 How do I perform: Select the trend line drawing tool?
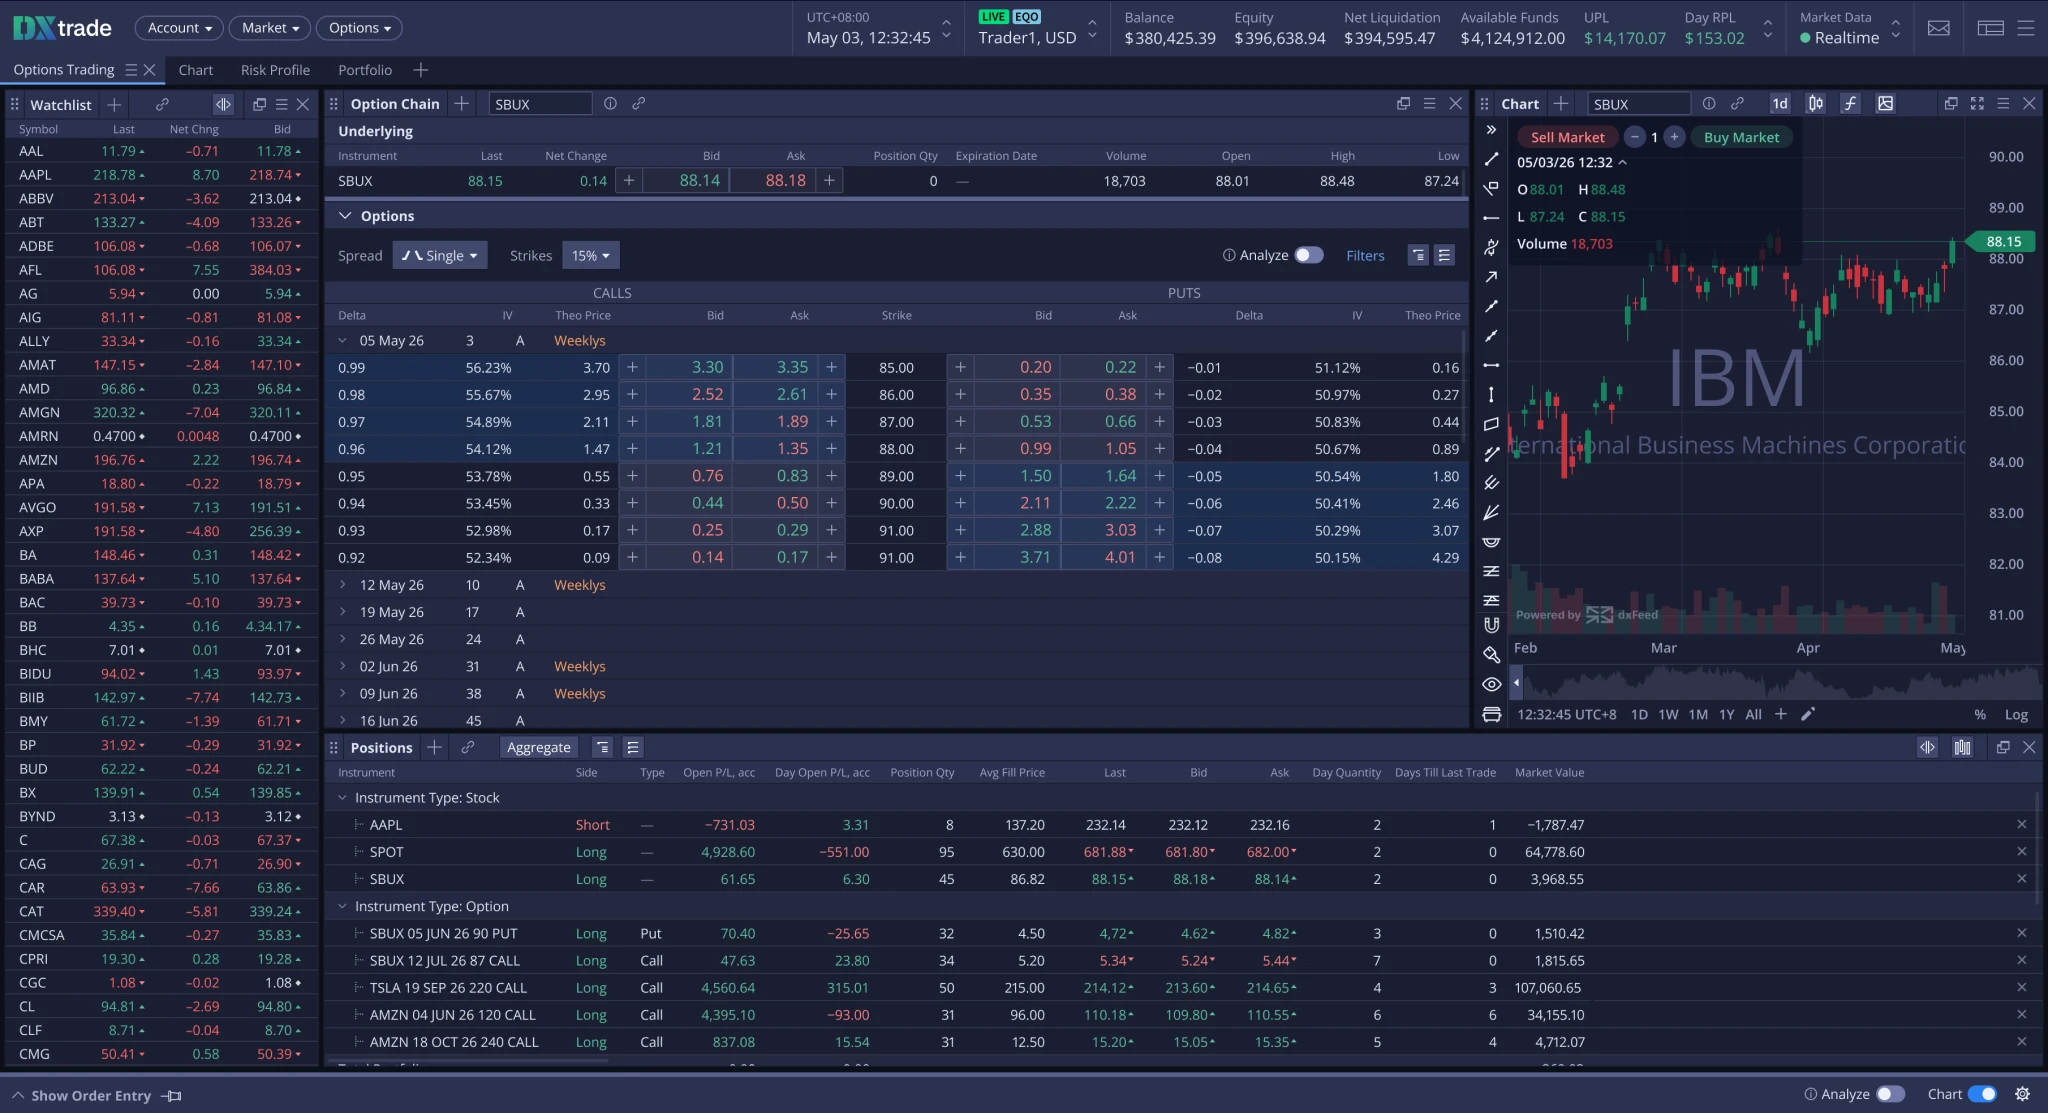(x=1491, y=159)
